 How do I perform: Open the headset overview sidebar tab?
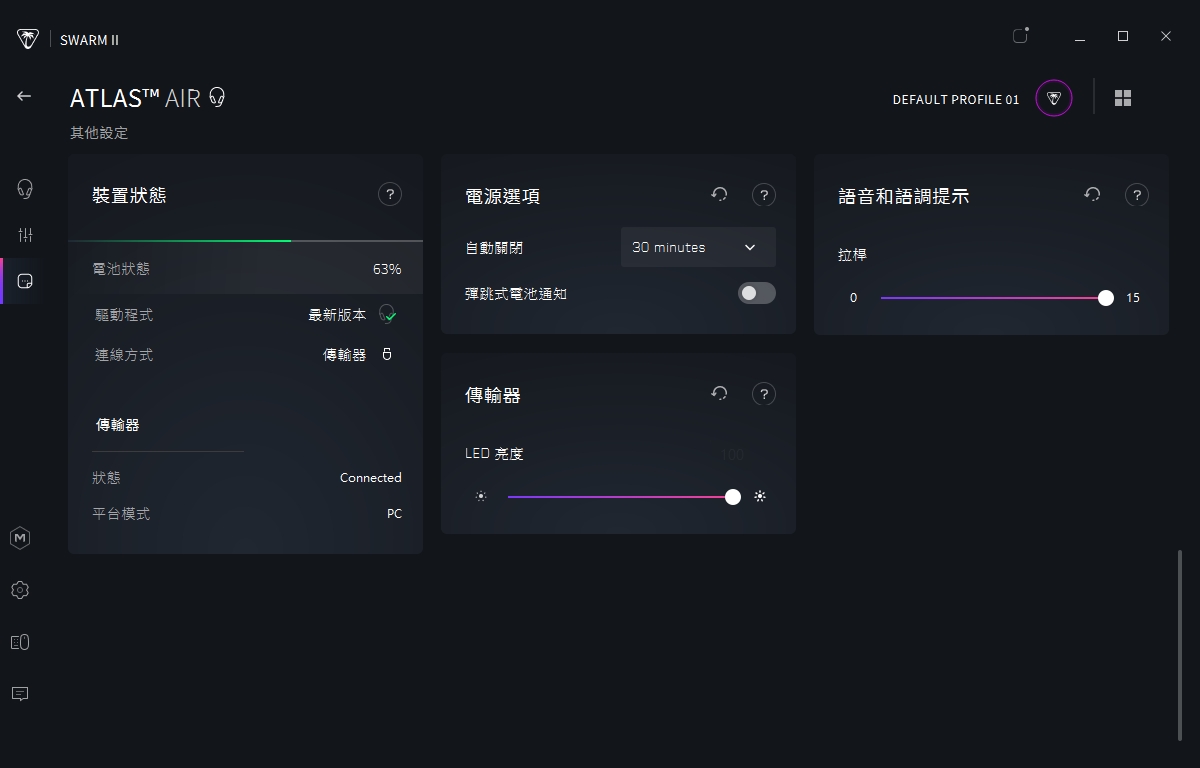[x=25, y=188]
